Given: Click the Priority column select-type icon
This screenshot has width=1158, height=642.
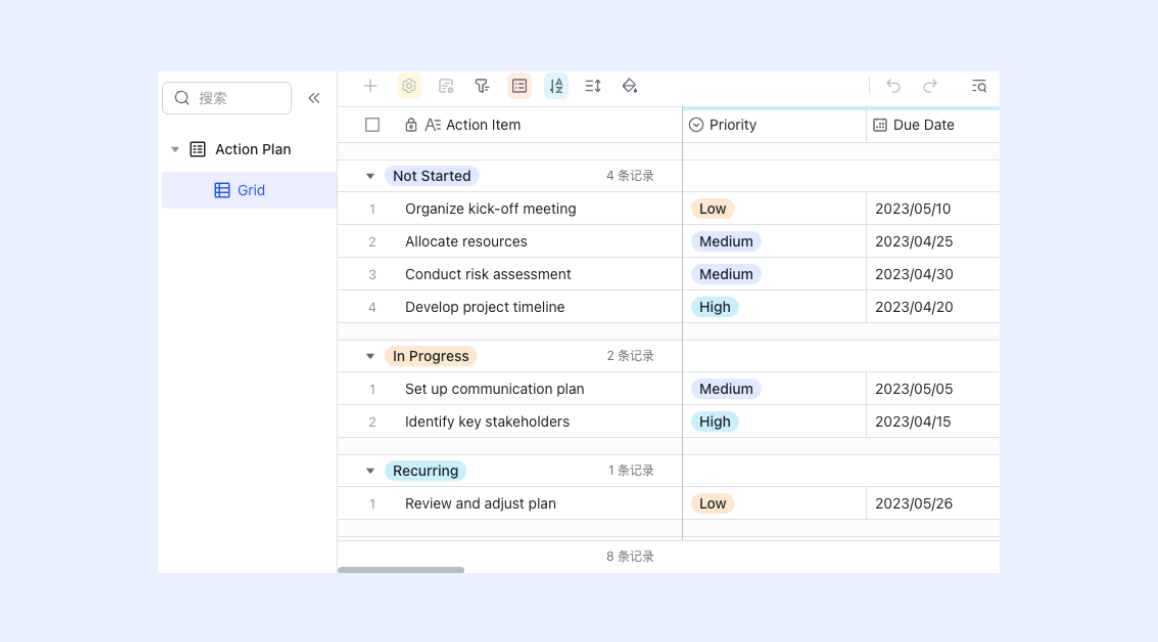Looking at the screenshot, I should (696, 125).
